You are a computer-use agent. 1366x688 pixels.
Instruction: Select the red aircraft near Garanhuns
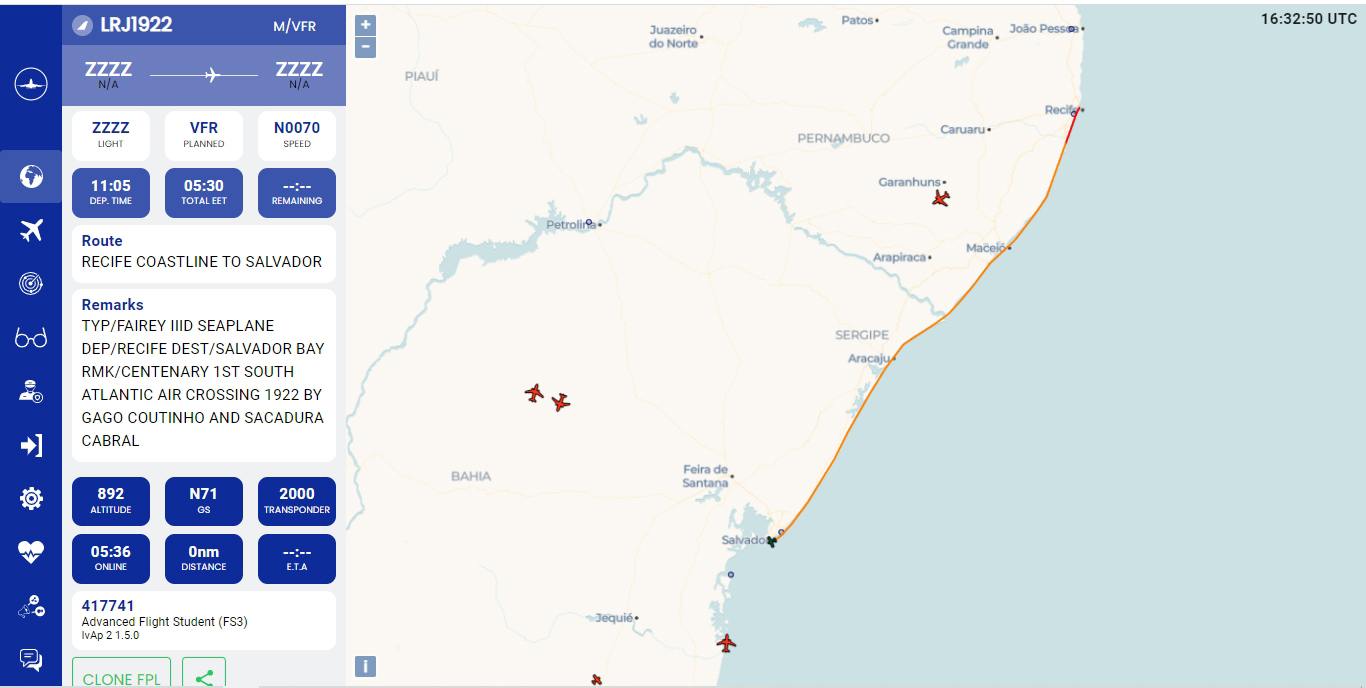[940, 198]
